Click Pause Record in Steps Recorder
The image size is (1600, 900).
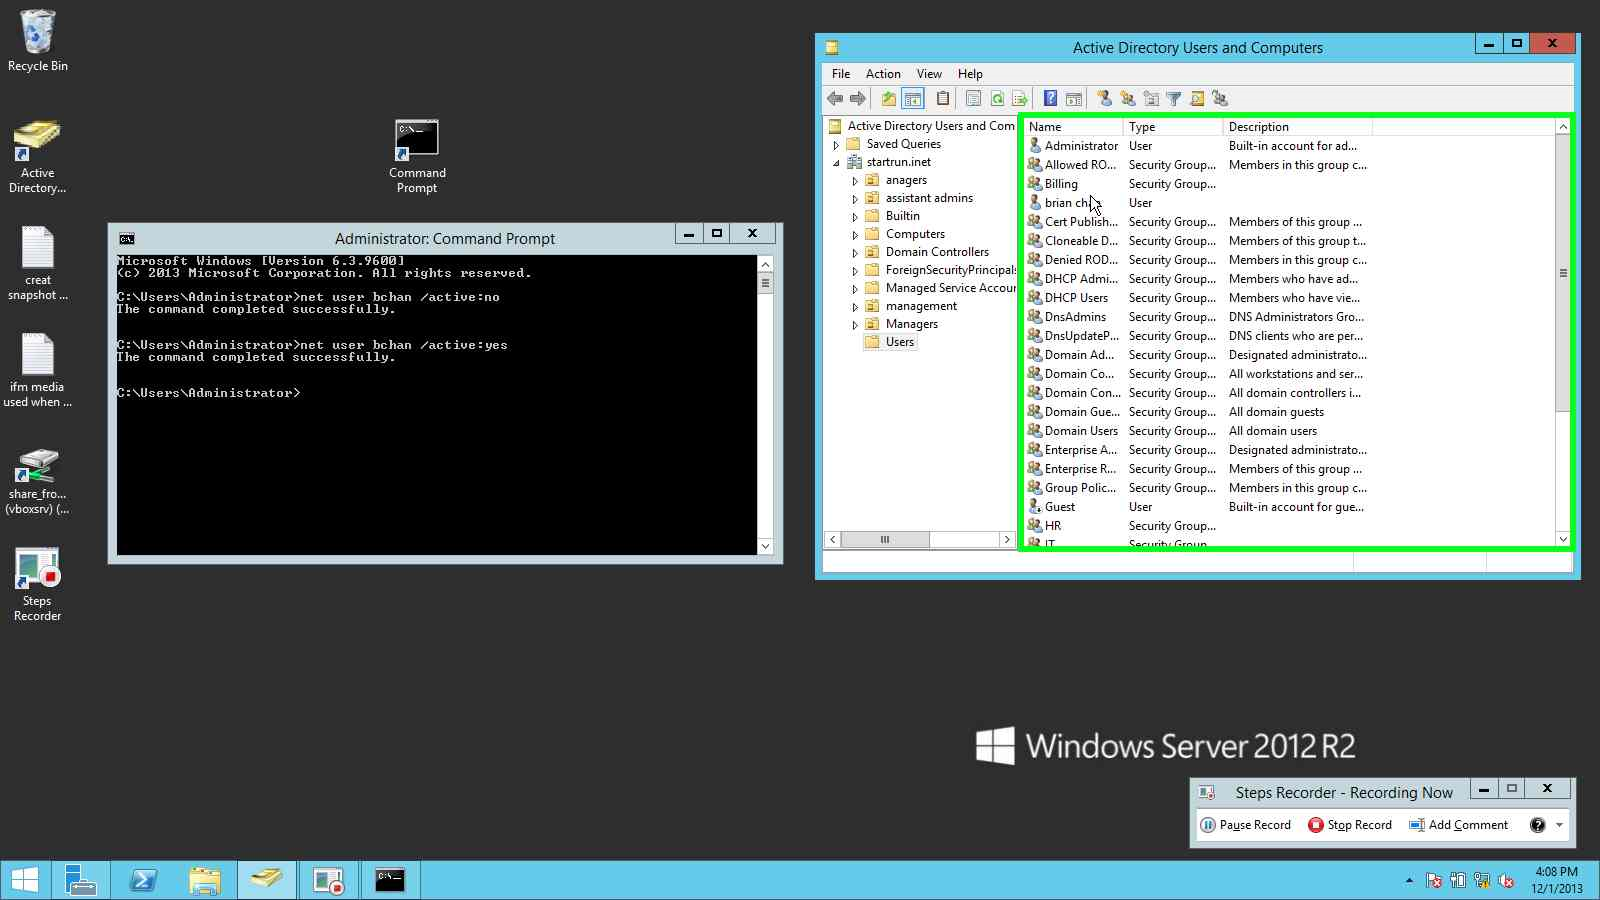(1246, 824)
